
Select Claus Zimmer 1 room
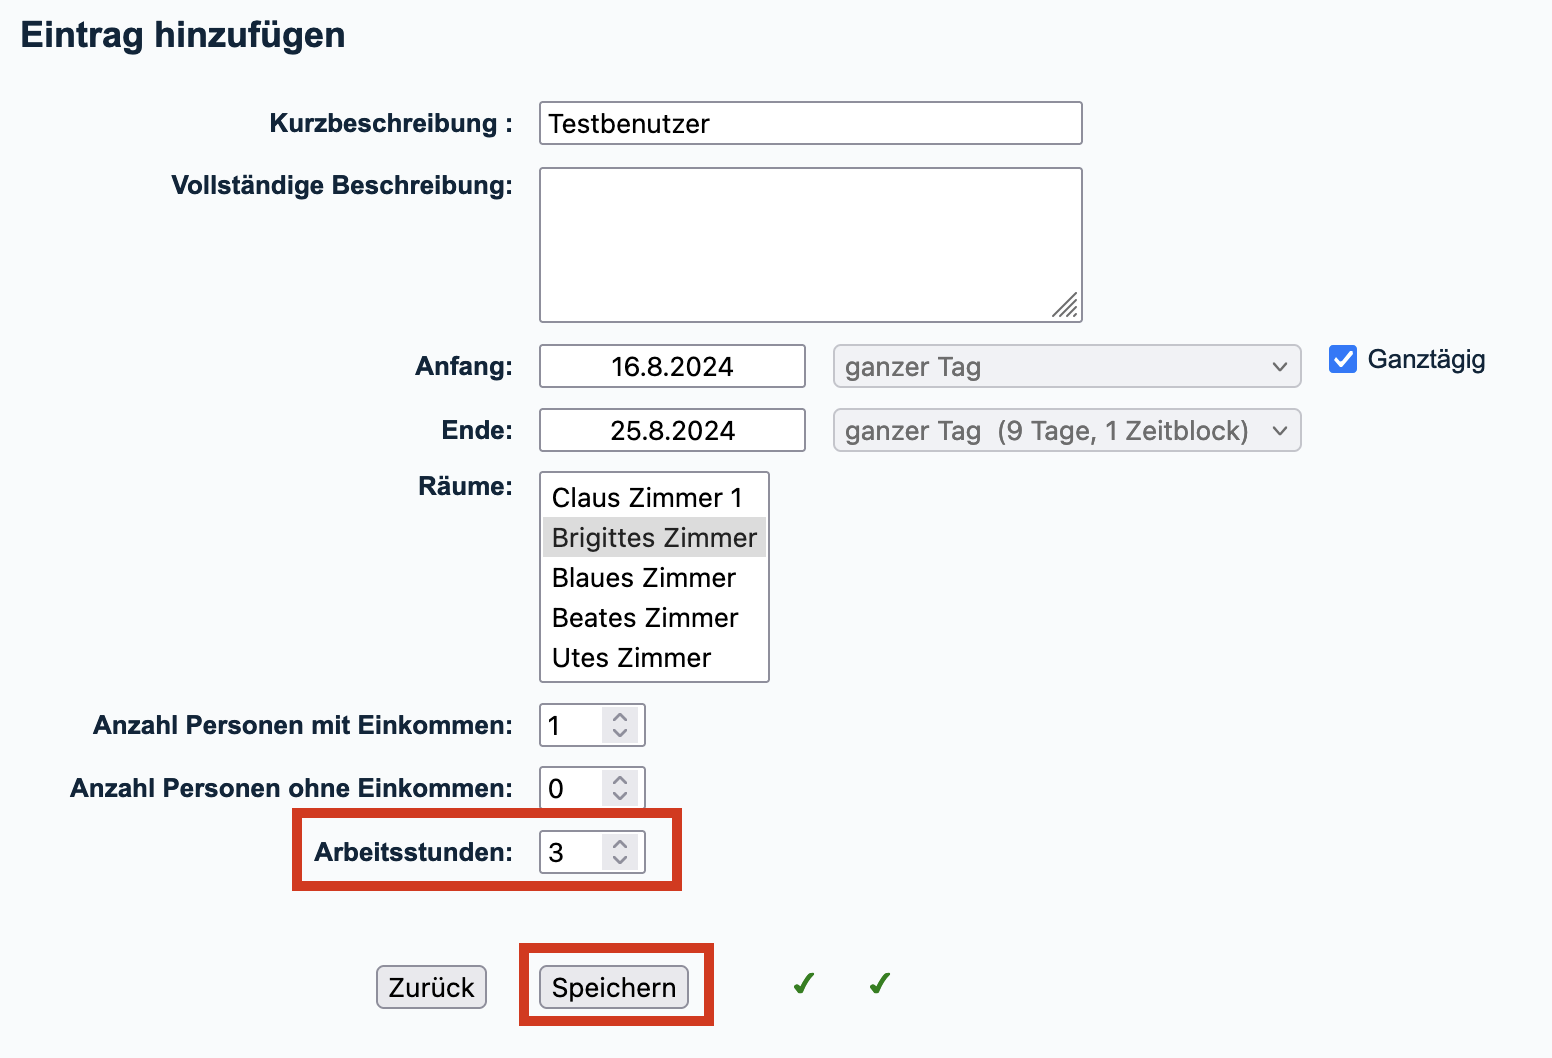pos(647,498)
